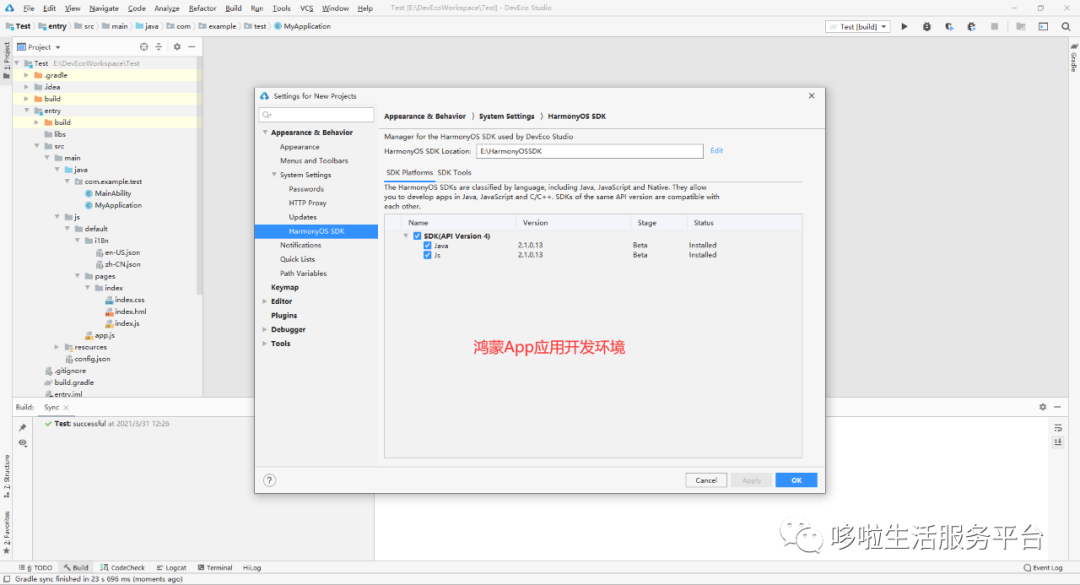This screenshot has width=1080, height=585.
Task: Click Project tree vertical scrollbar
Action: tap(200, 176)
